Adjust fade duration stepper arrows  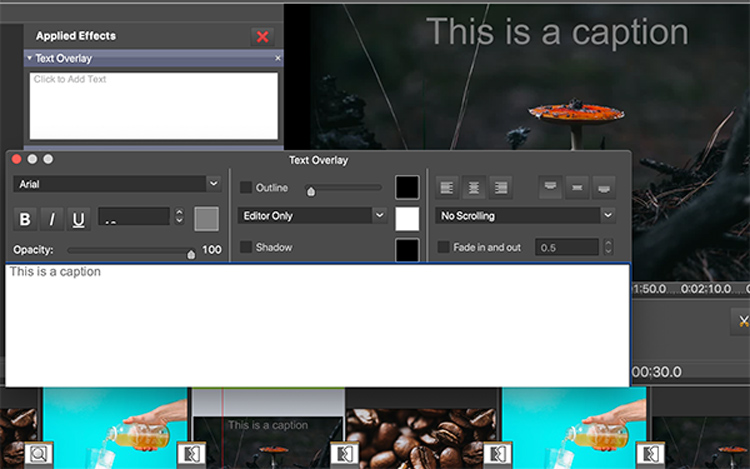pos(608,247)
